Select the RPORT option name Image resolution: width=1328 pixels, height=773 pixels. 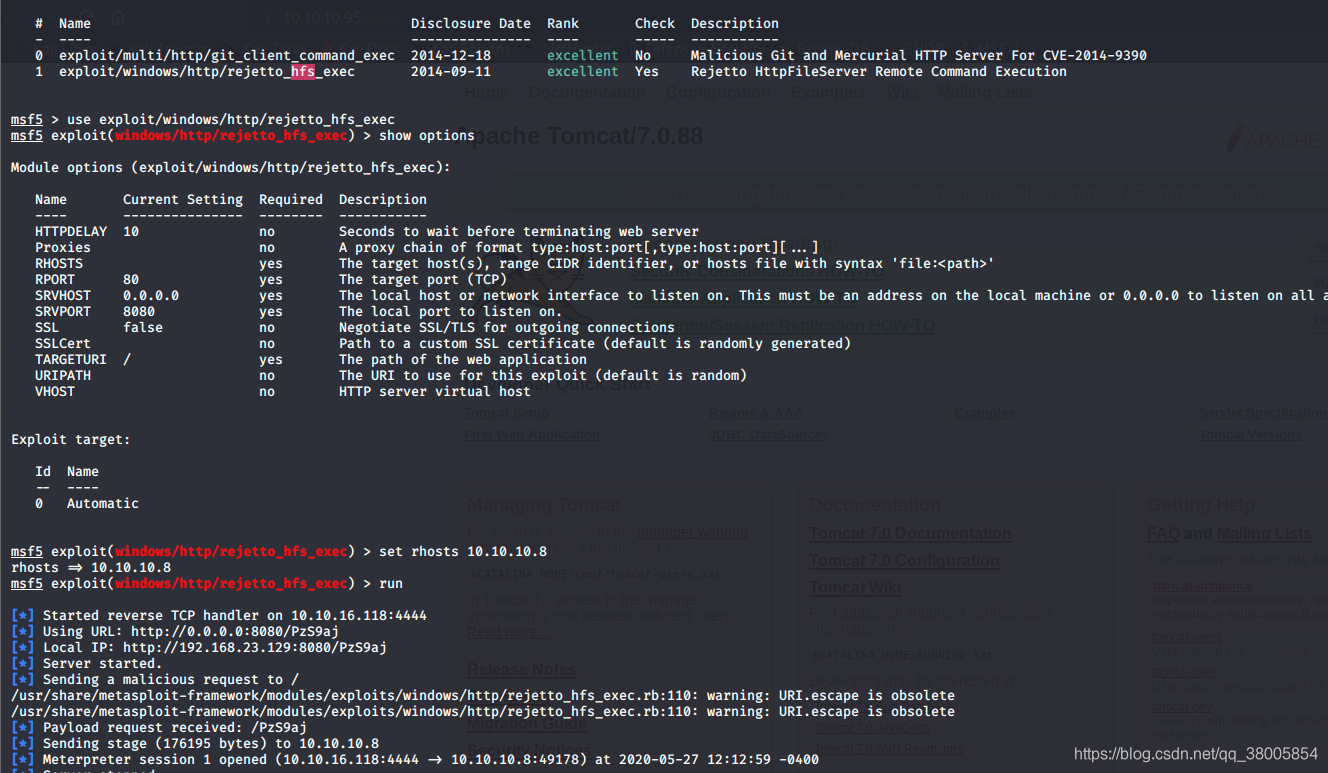tap(55, 279)
